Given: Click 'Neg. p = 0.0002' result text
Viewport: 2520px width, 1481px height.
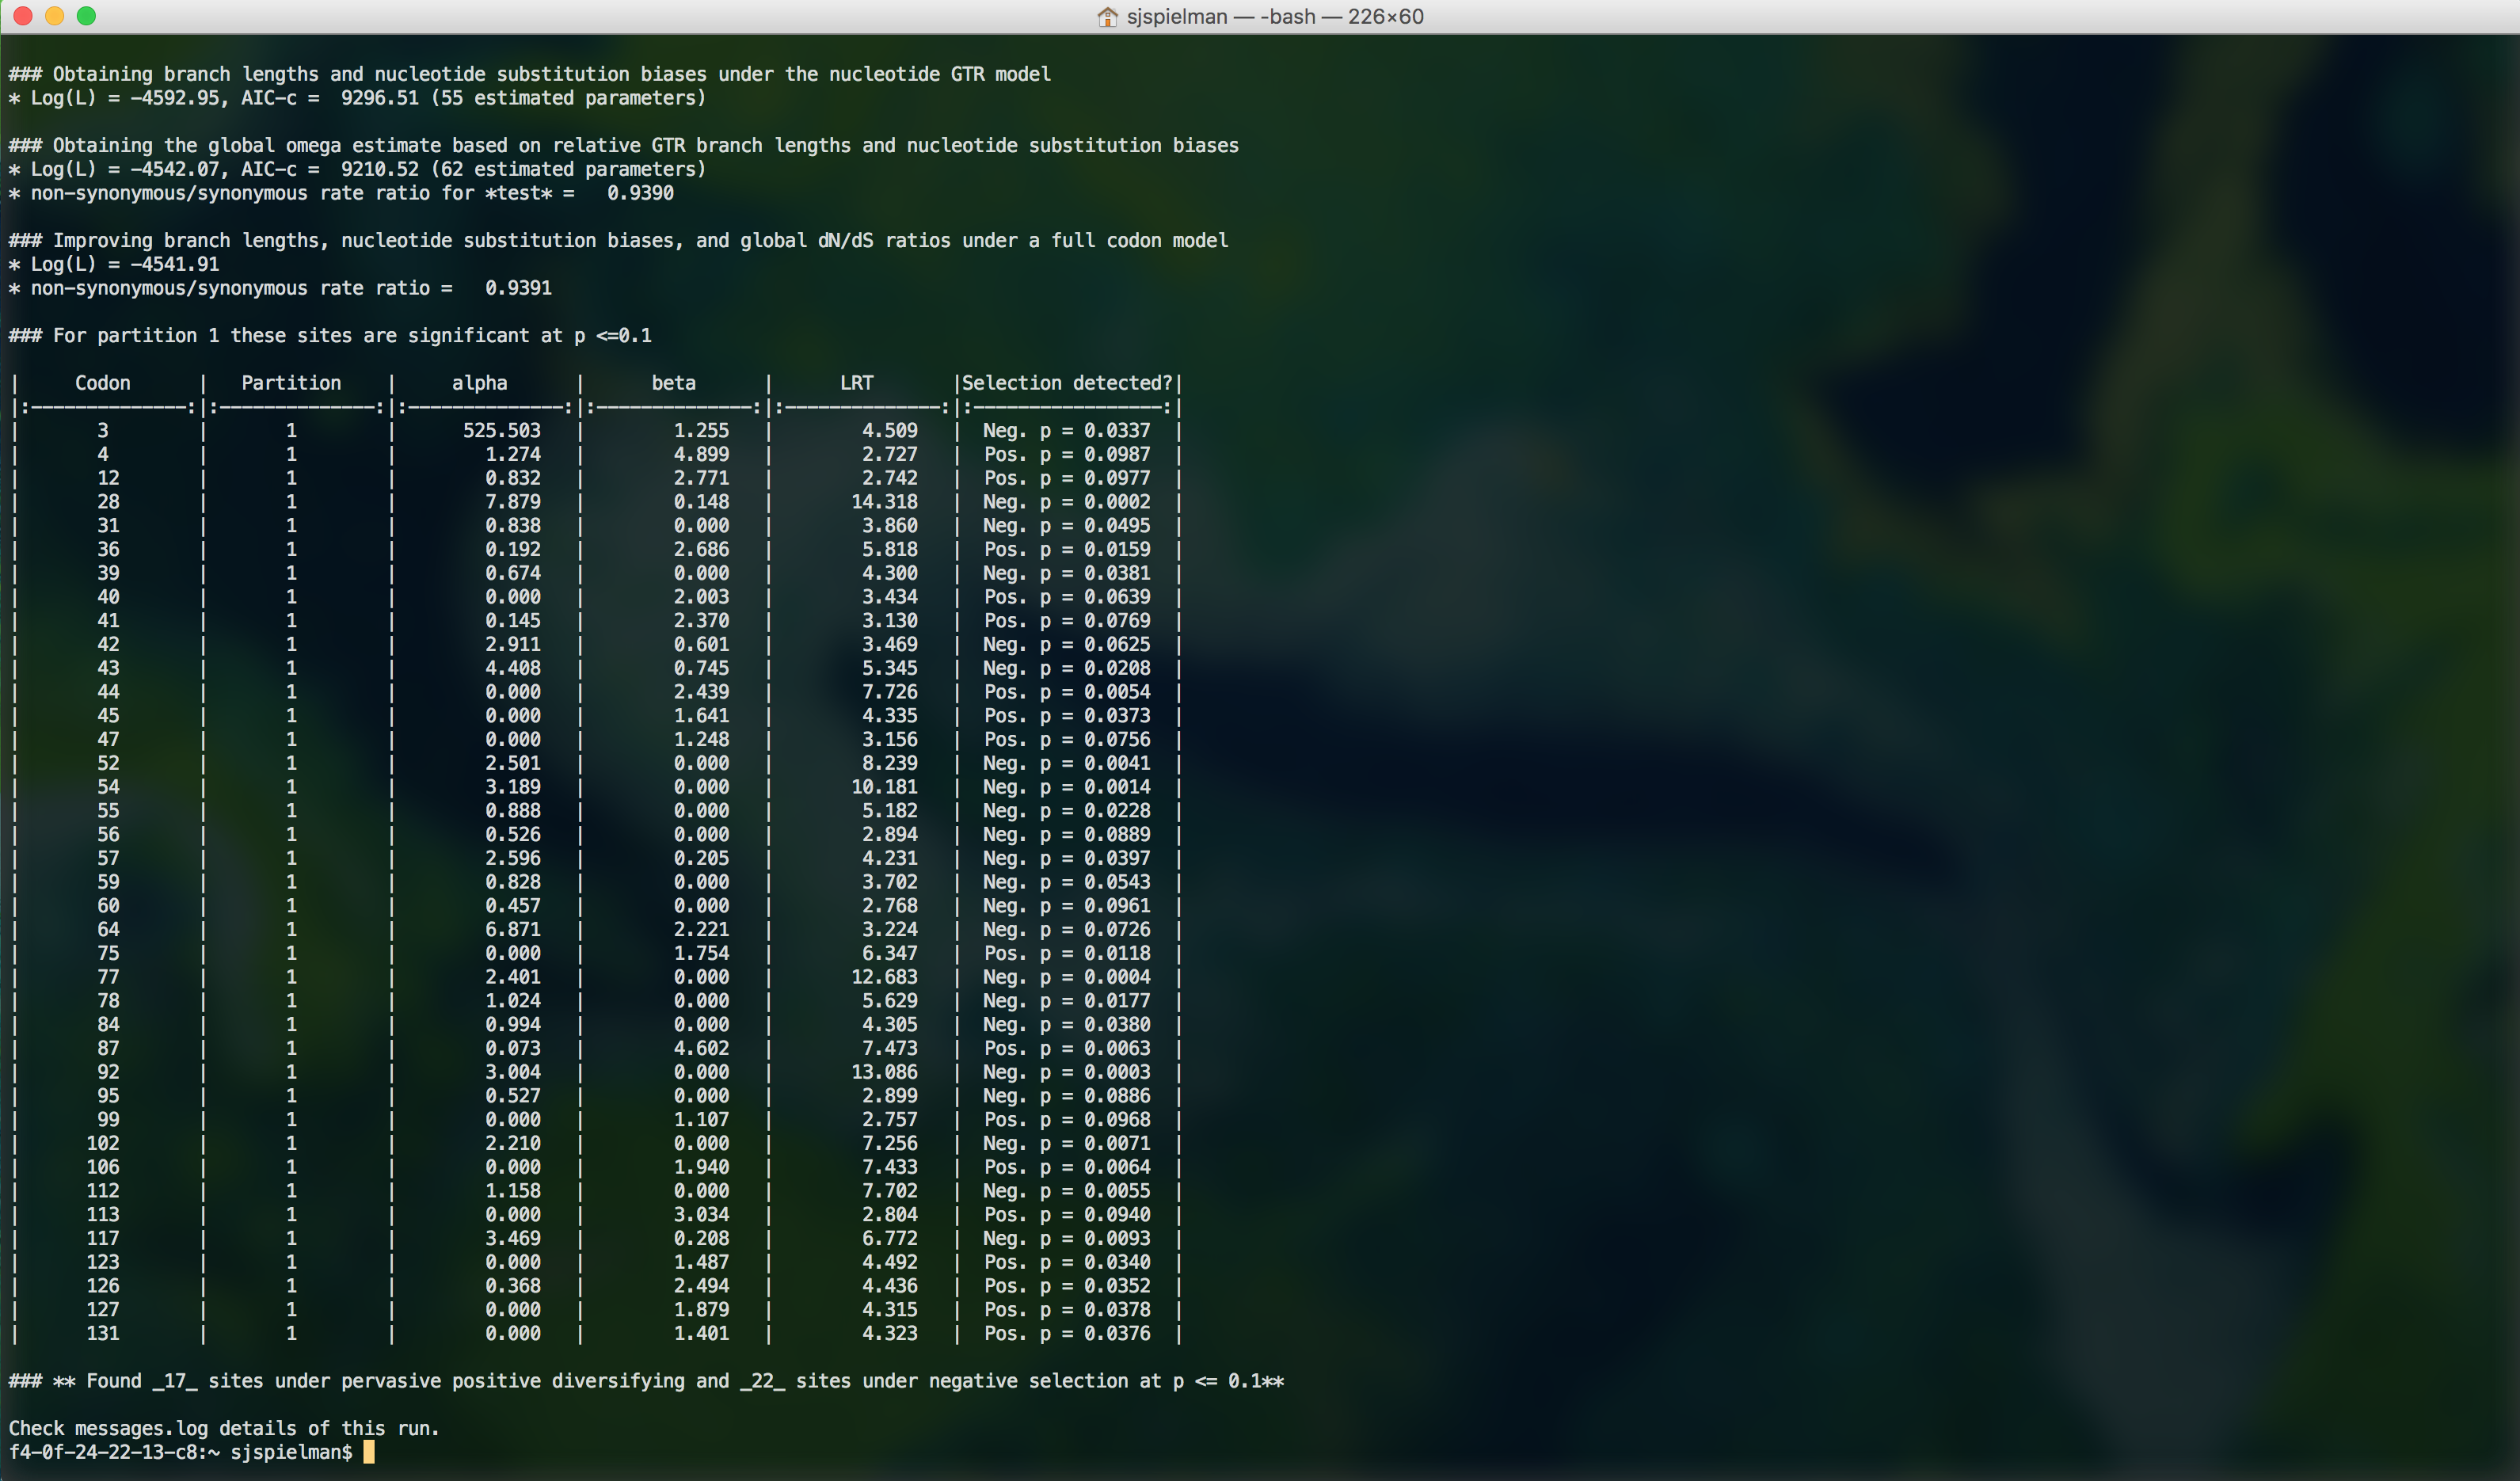Looking at the screenshot, I should tap(1067, 502).
